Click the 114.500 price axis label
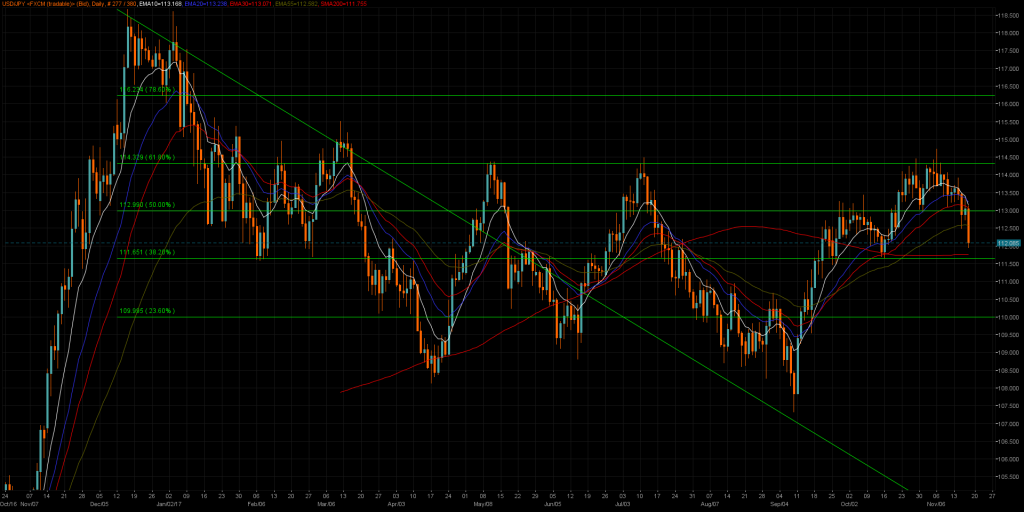The image size is (1024, 512). click(1009, 157)
